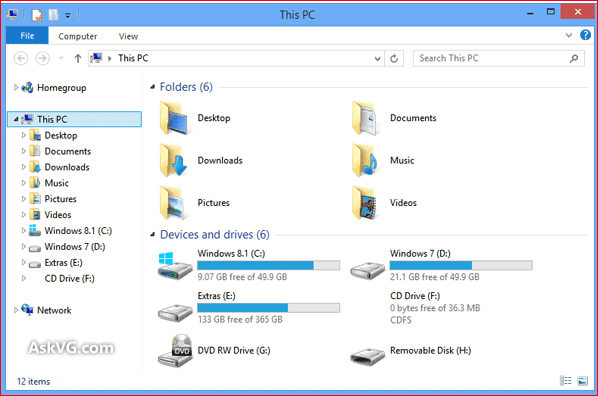The width and height of the screenshot is (598, 396).
Task: Click the breadcrumb chevron before This PC
Action: pos(109,58)
